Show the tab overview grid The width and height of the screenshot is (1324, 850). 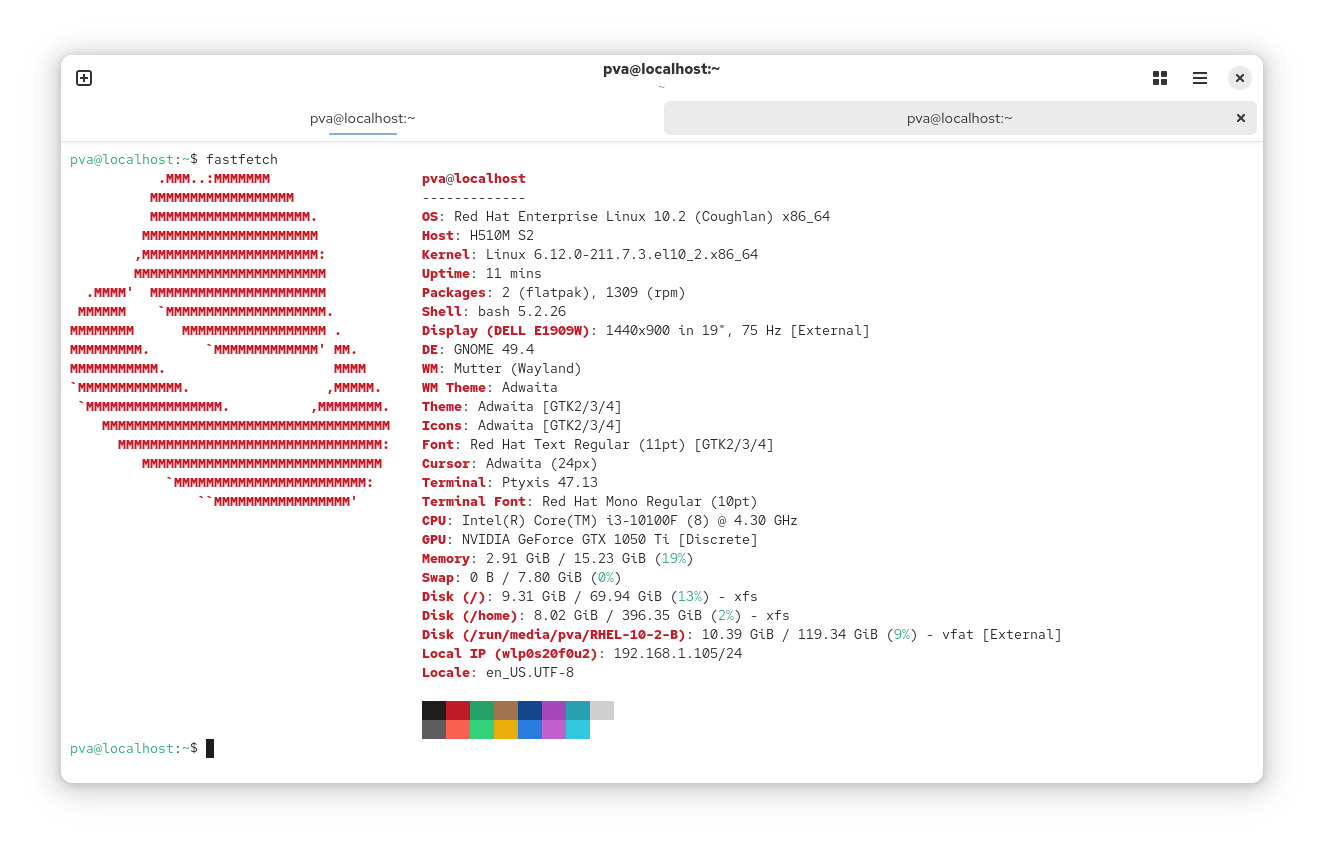1160,78
